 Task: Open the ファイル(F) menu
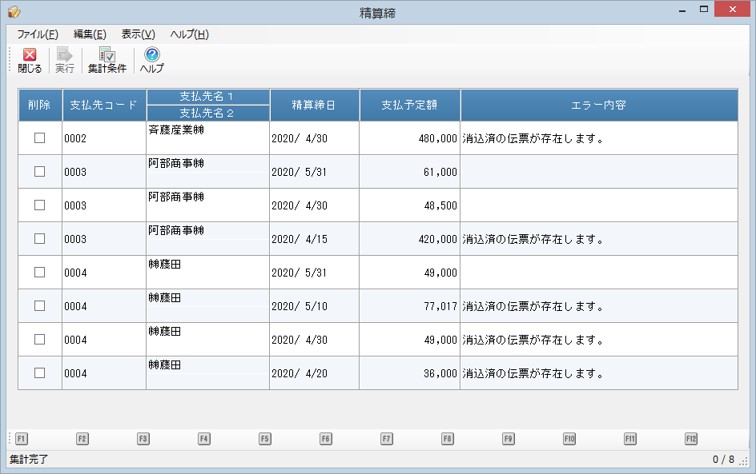click(x=38, y=34)
